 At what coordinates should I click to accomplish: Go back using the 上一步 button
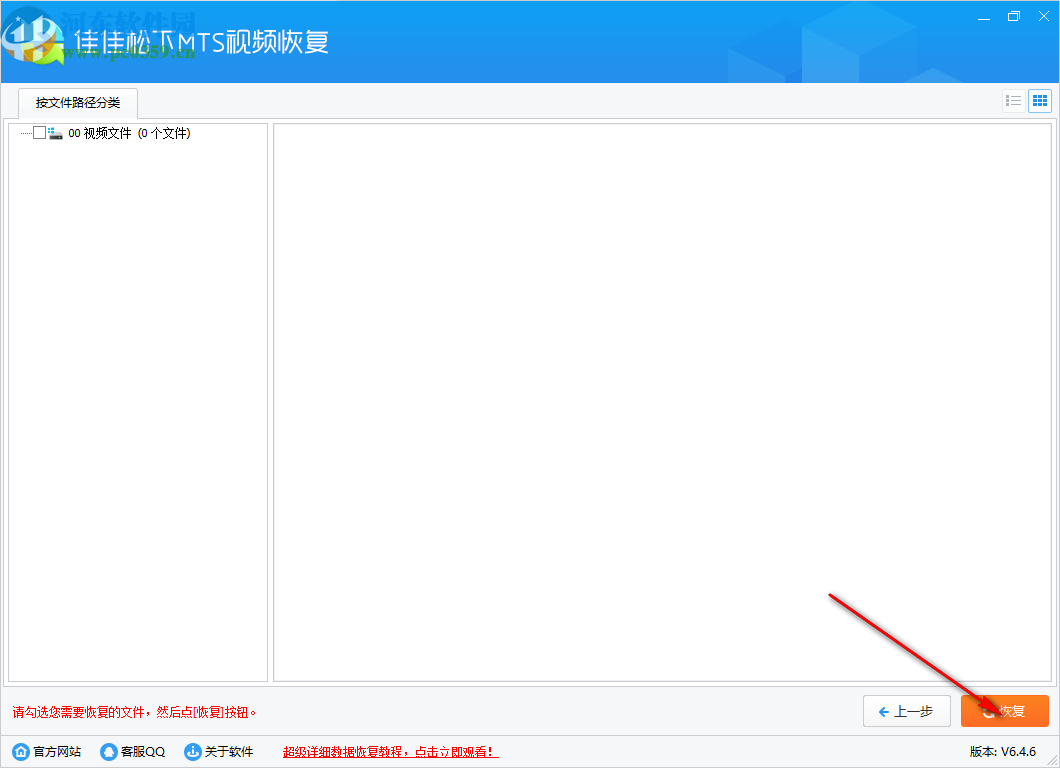tap(906, 711)
